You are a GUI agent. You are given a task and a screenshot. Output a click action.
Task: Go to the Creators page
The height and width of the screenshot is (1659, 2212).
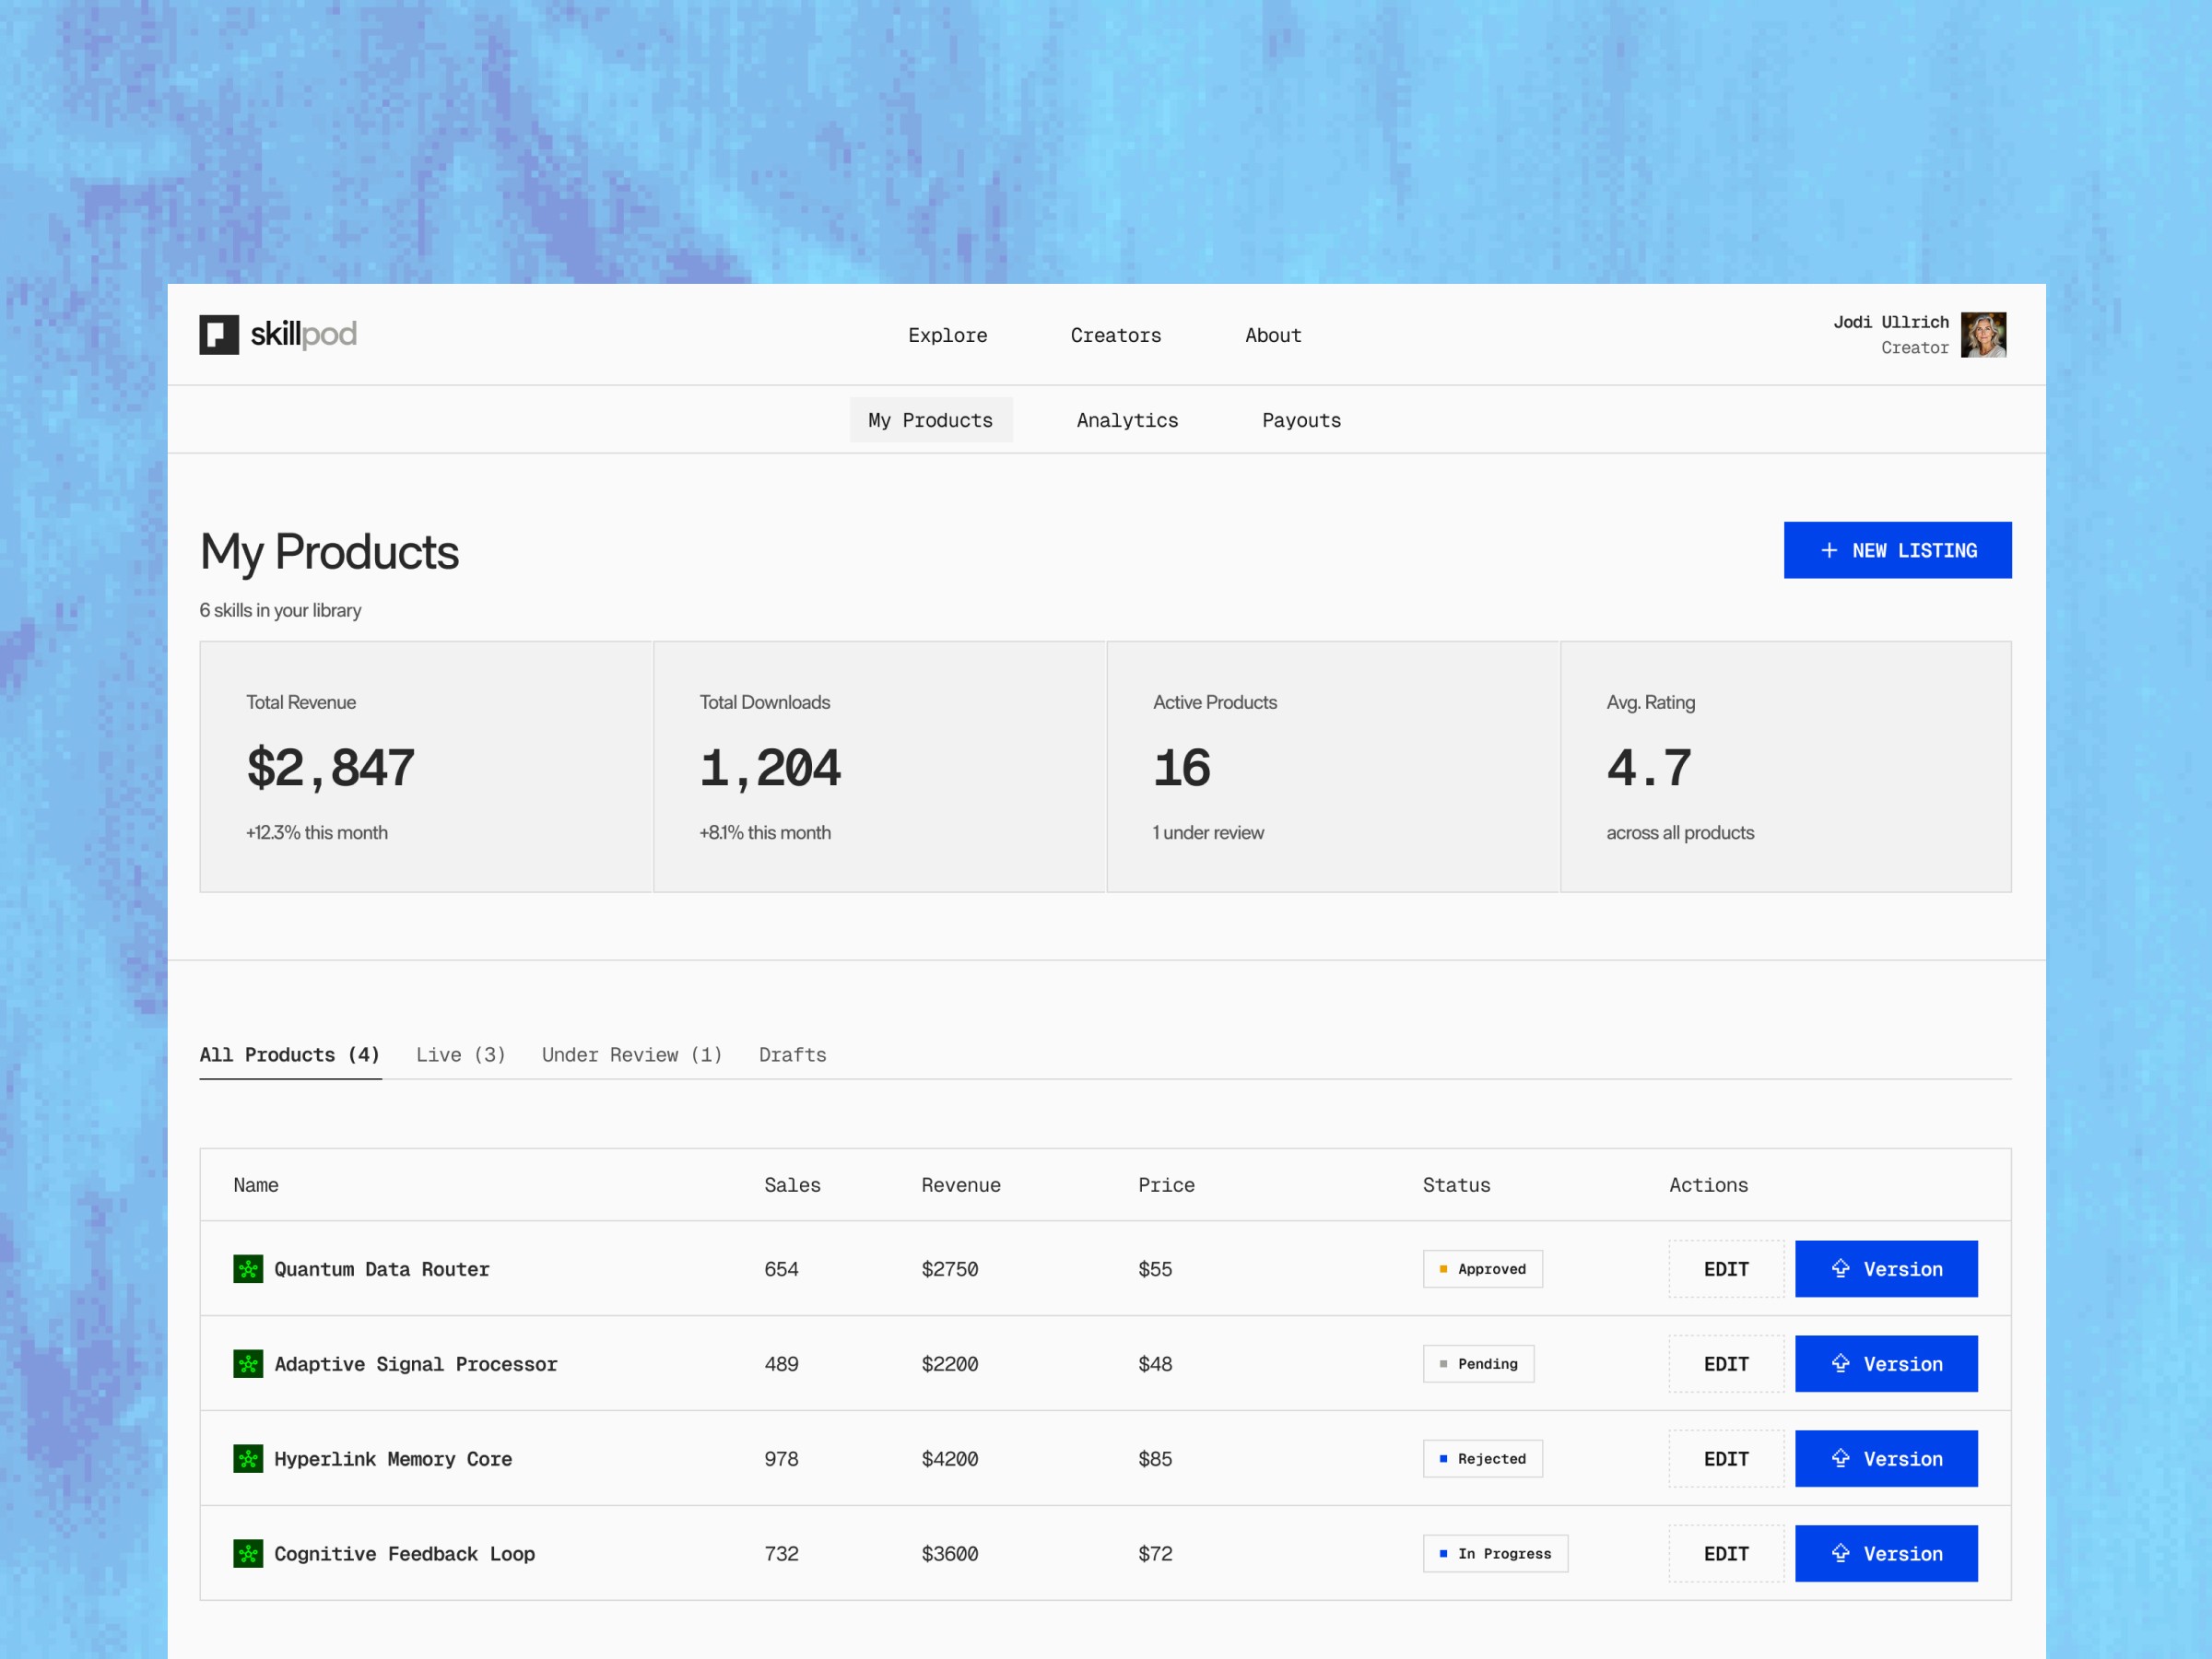tap(1115, 335)
